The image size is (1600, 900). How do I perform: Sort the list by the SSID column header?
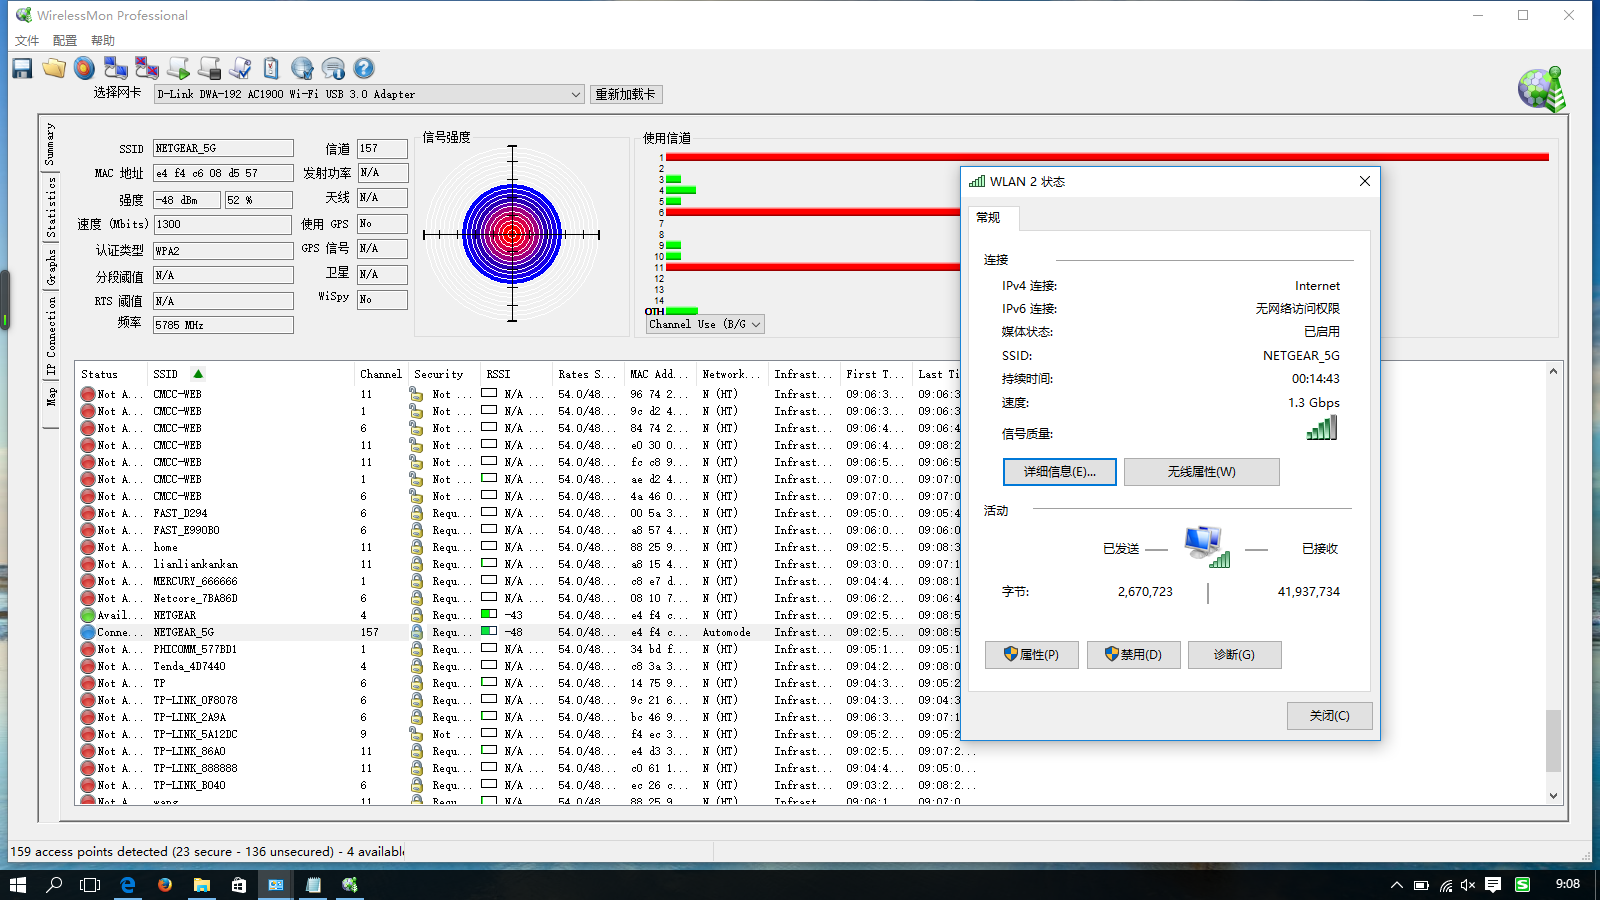(x=251, y=374)
